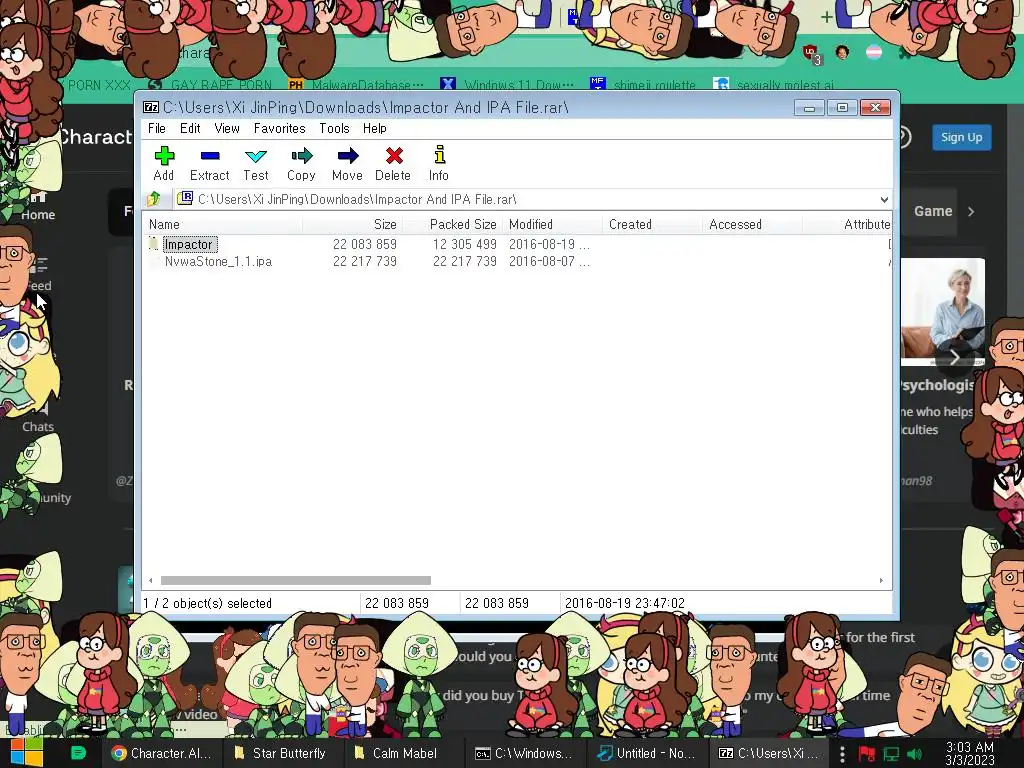Delete selection with the red X icon
The image size is (1024, 768).
pyautogui.click(x=393, y=163)
